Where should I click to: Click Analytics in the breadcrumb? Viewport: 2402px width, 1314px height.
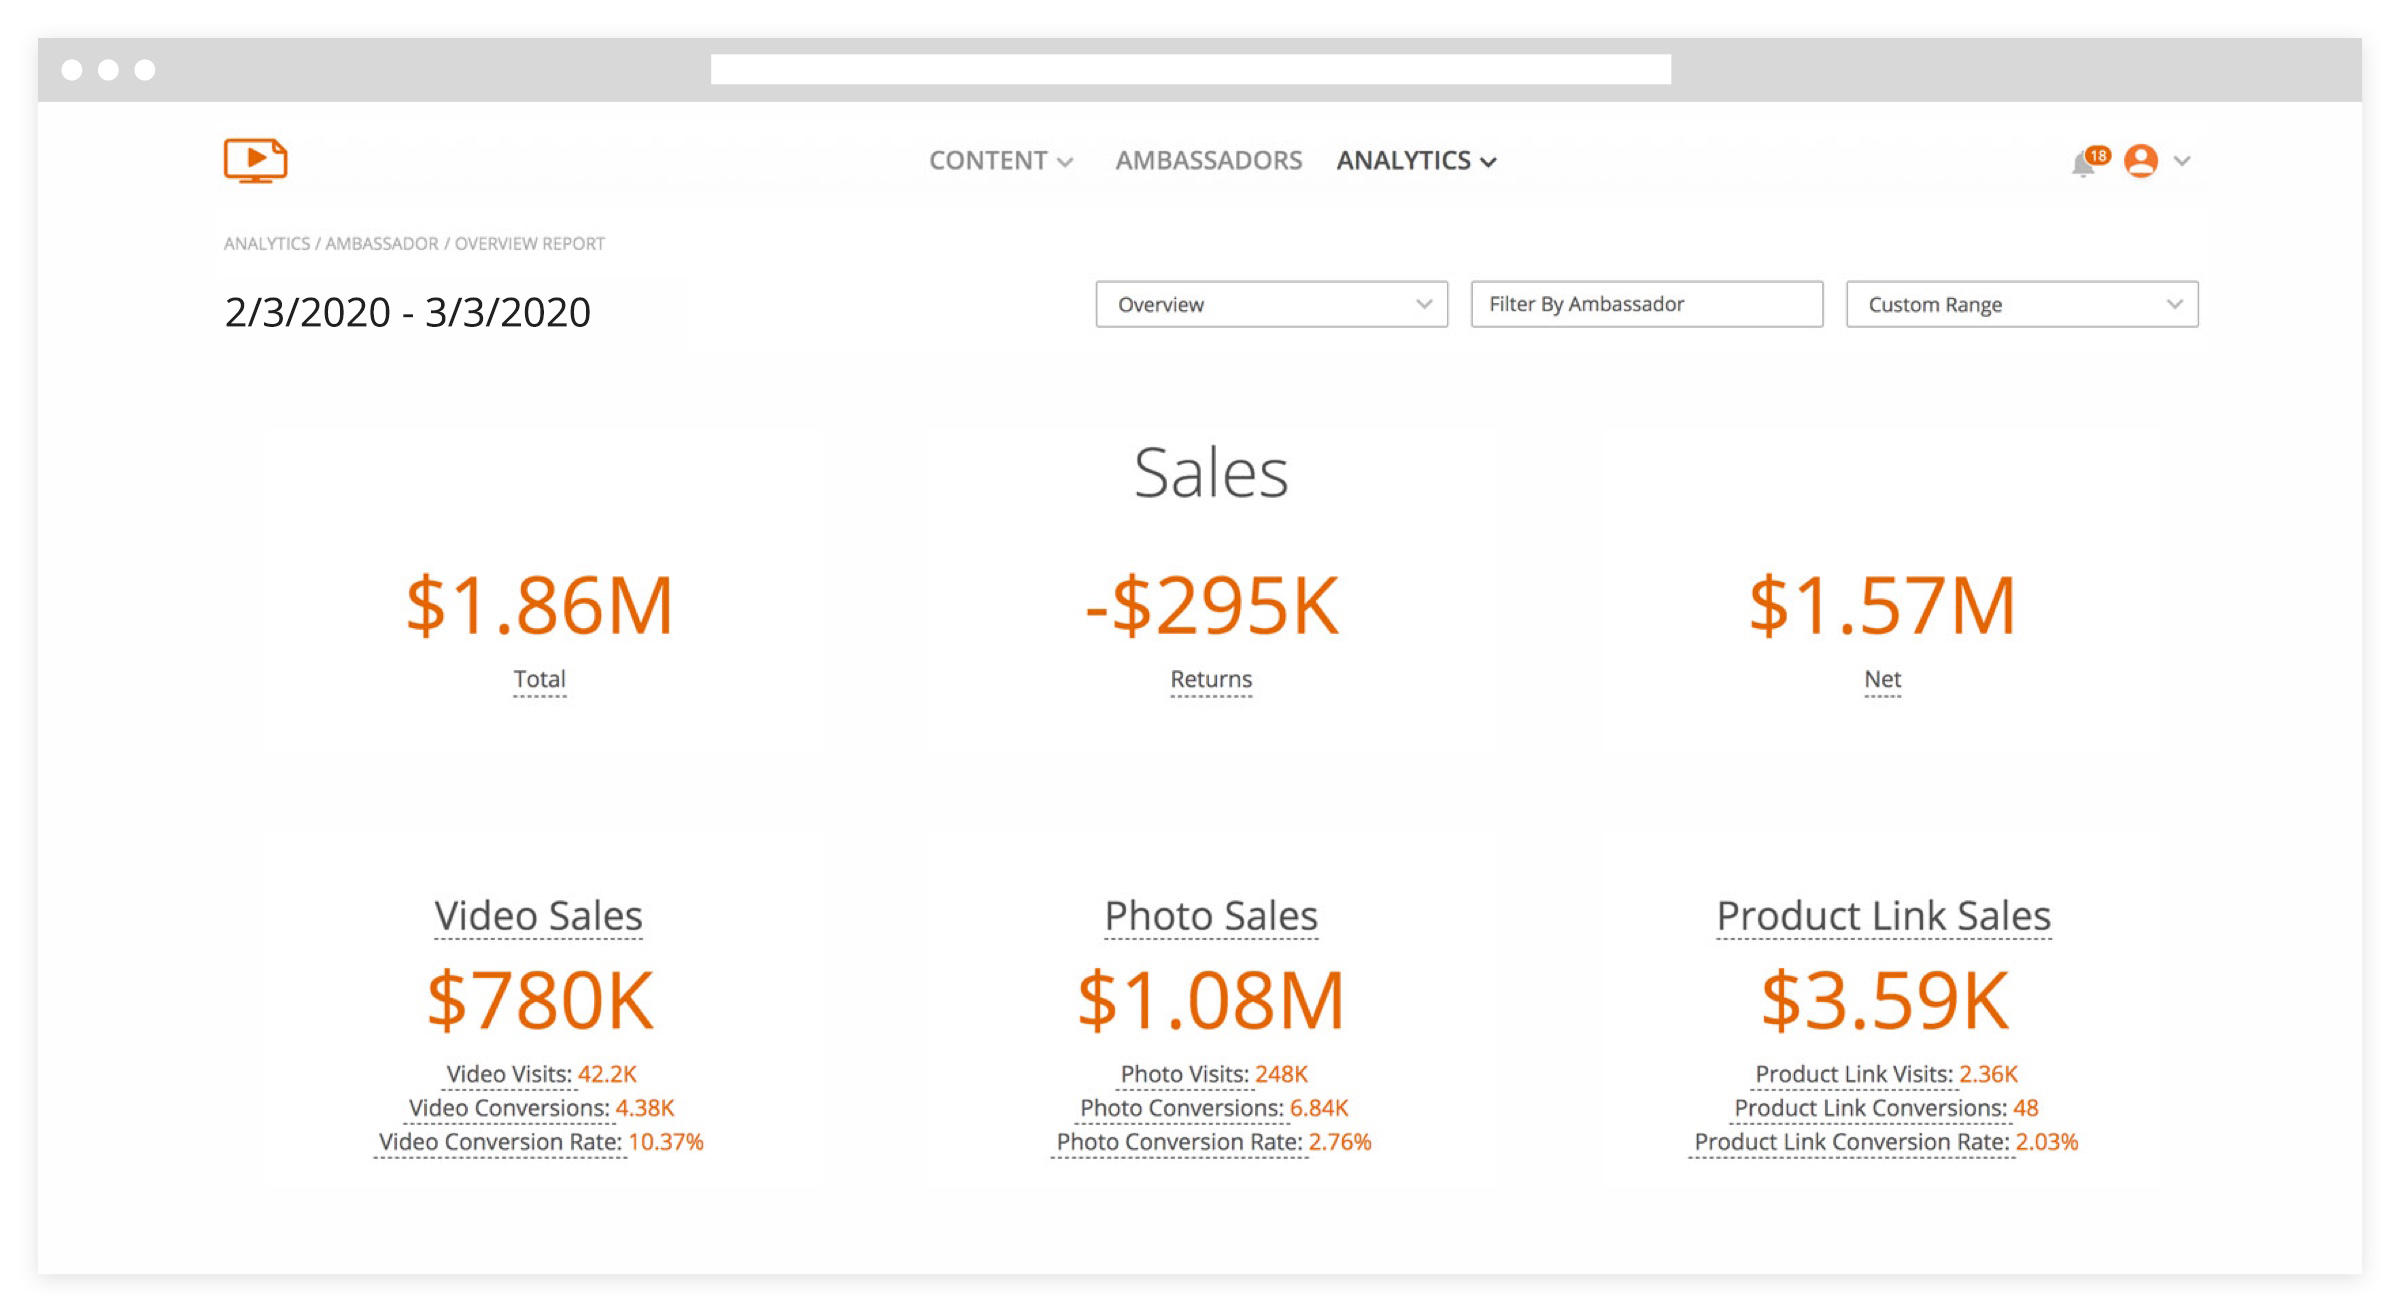click(266, 244)
